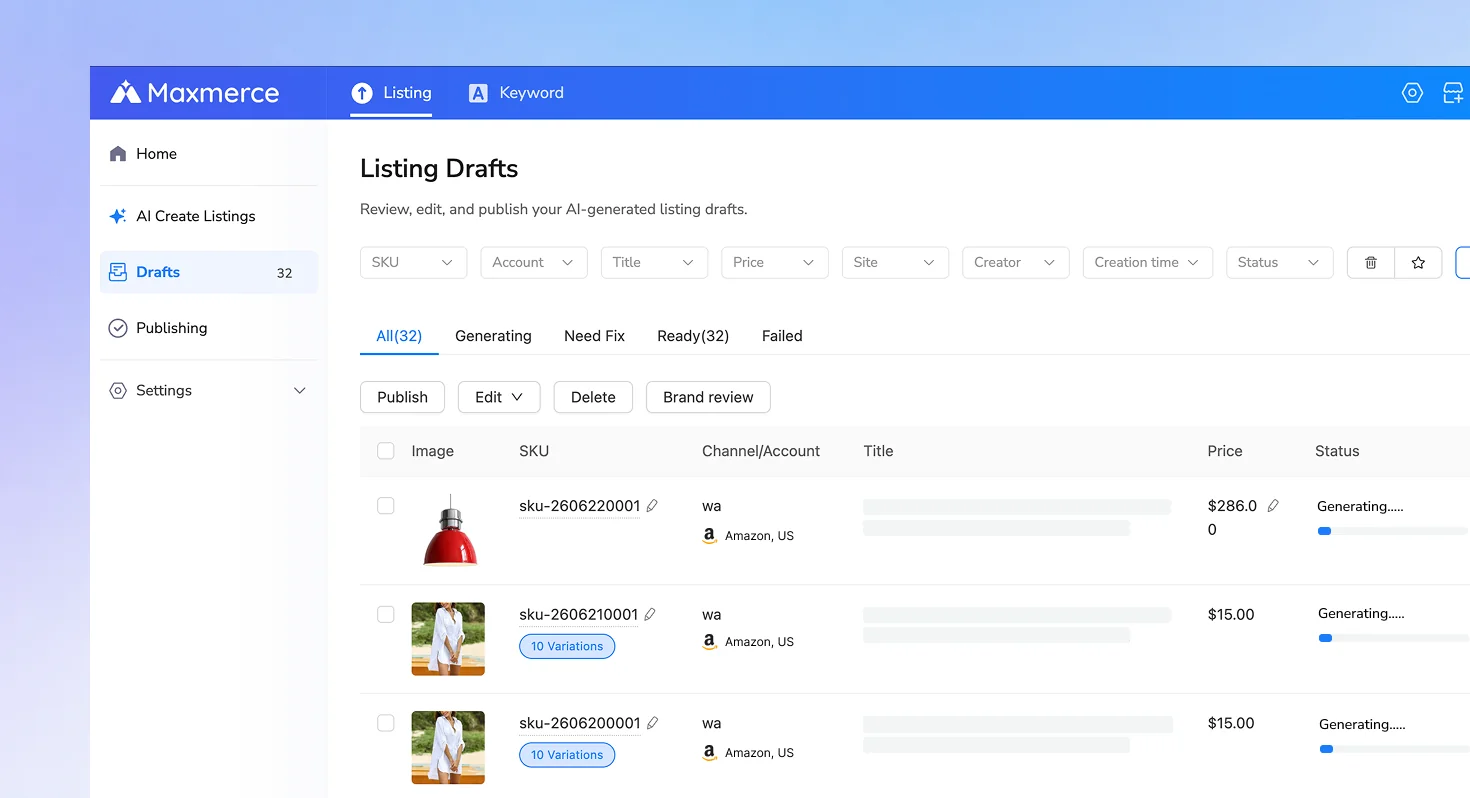This screenshot has height=798, width=1470.
Task: Check the box for sku-2606220001
Action: click(x=386, y=506)
